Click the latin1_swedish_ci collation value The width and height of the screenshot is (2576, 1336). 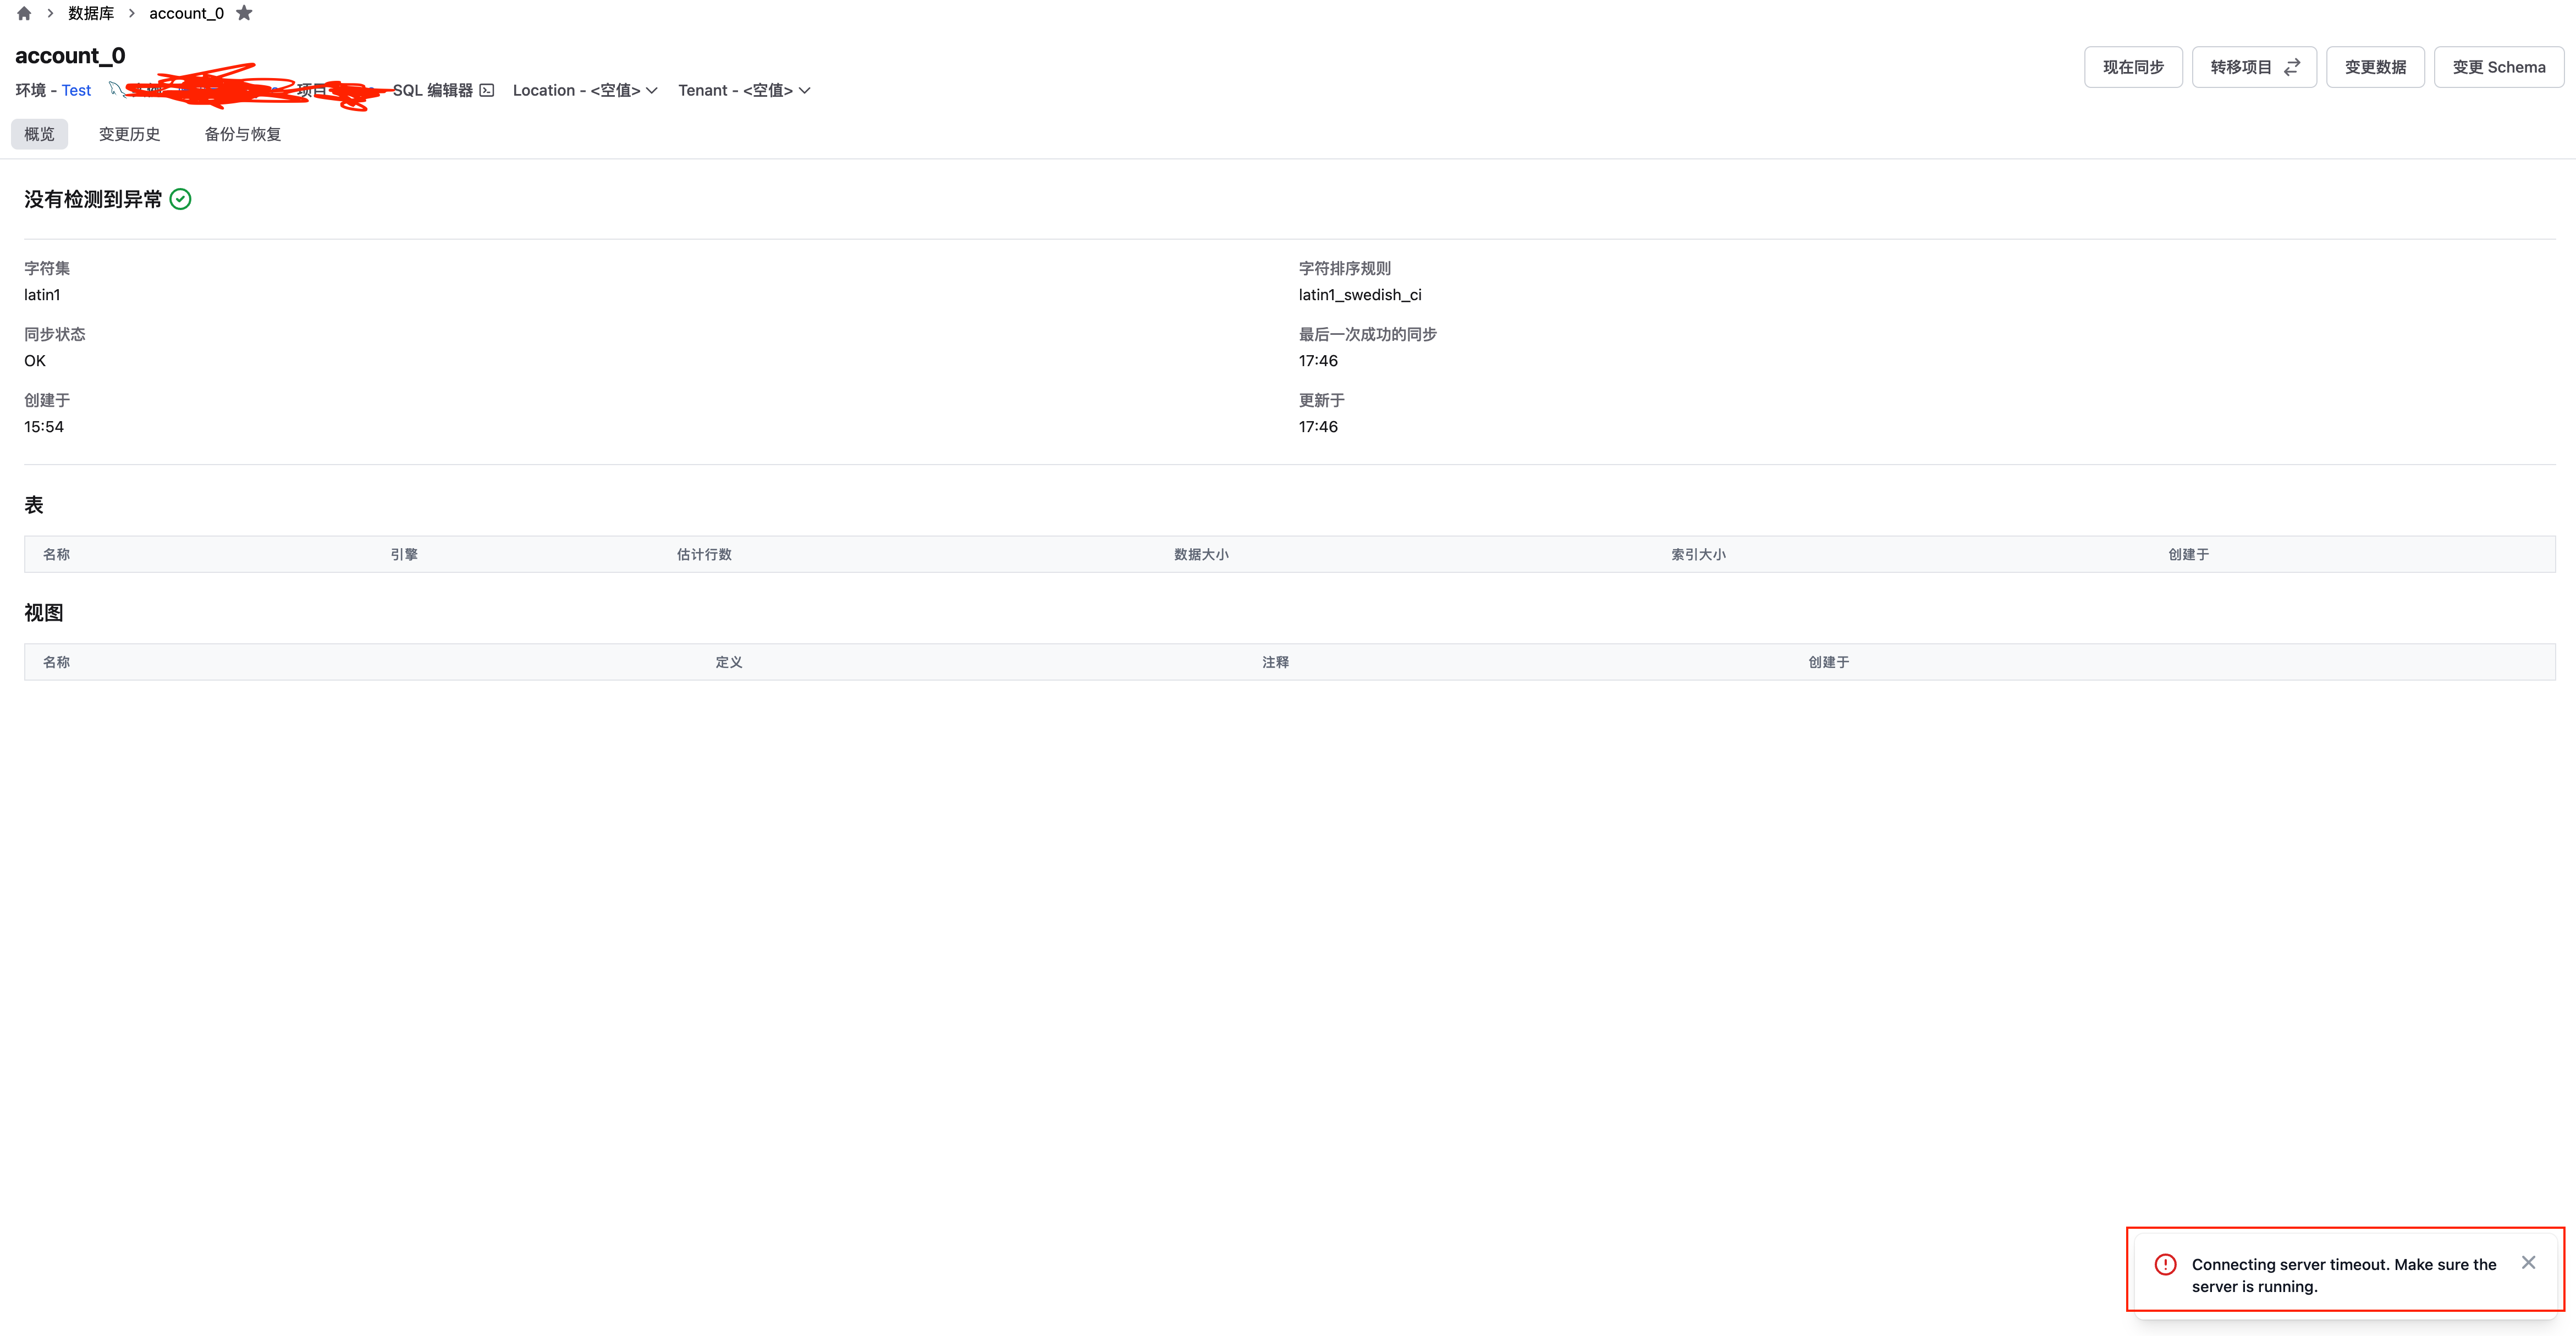point(1360,295)
